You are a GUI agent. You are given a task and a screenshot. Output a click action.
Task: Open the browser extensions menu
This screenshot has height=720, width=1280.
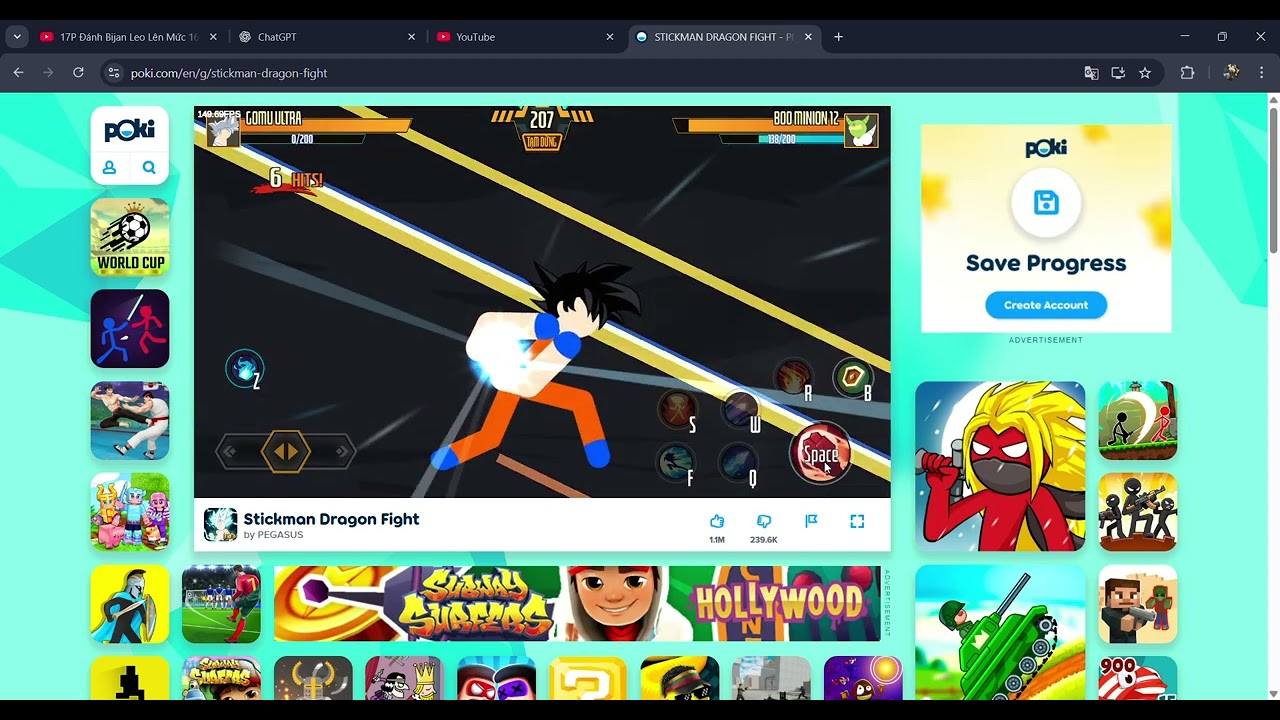(x=1188, y=73)
